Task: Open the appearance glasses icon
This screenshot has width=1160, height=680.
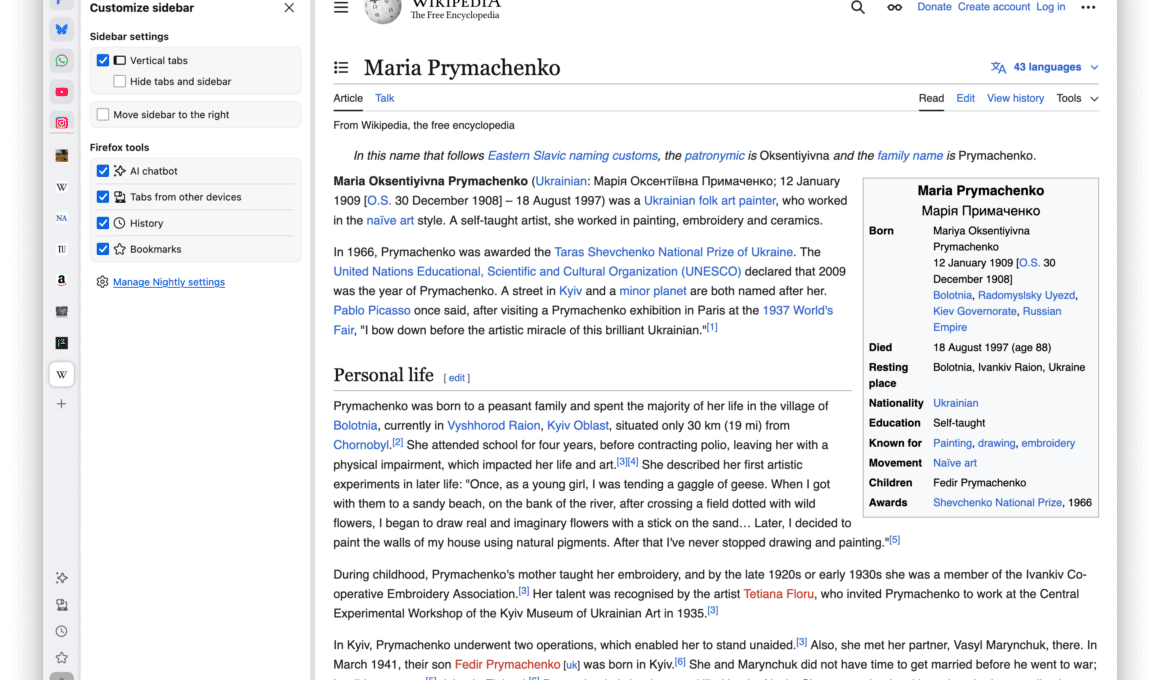Action: click(894, 7)
